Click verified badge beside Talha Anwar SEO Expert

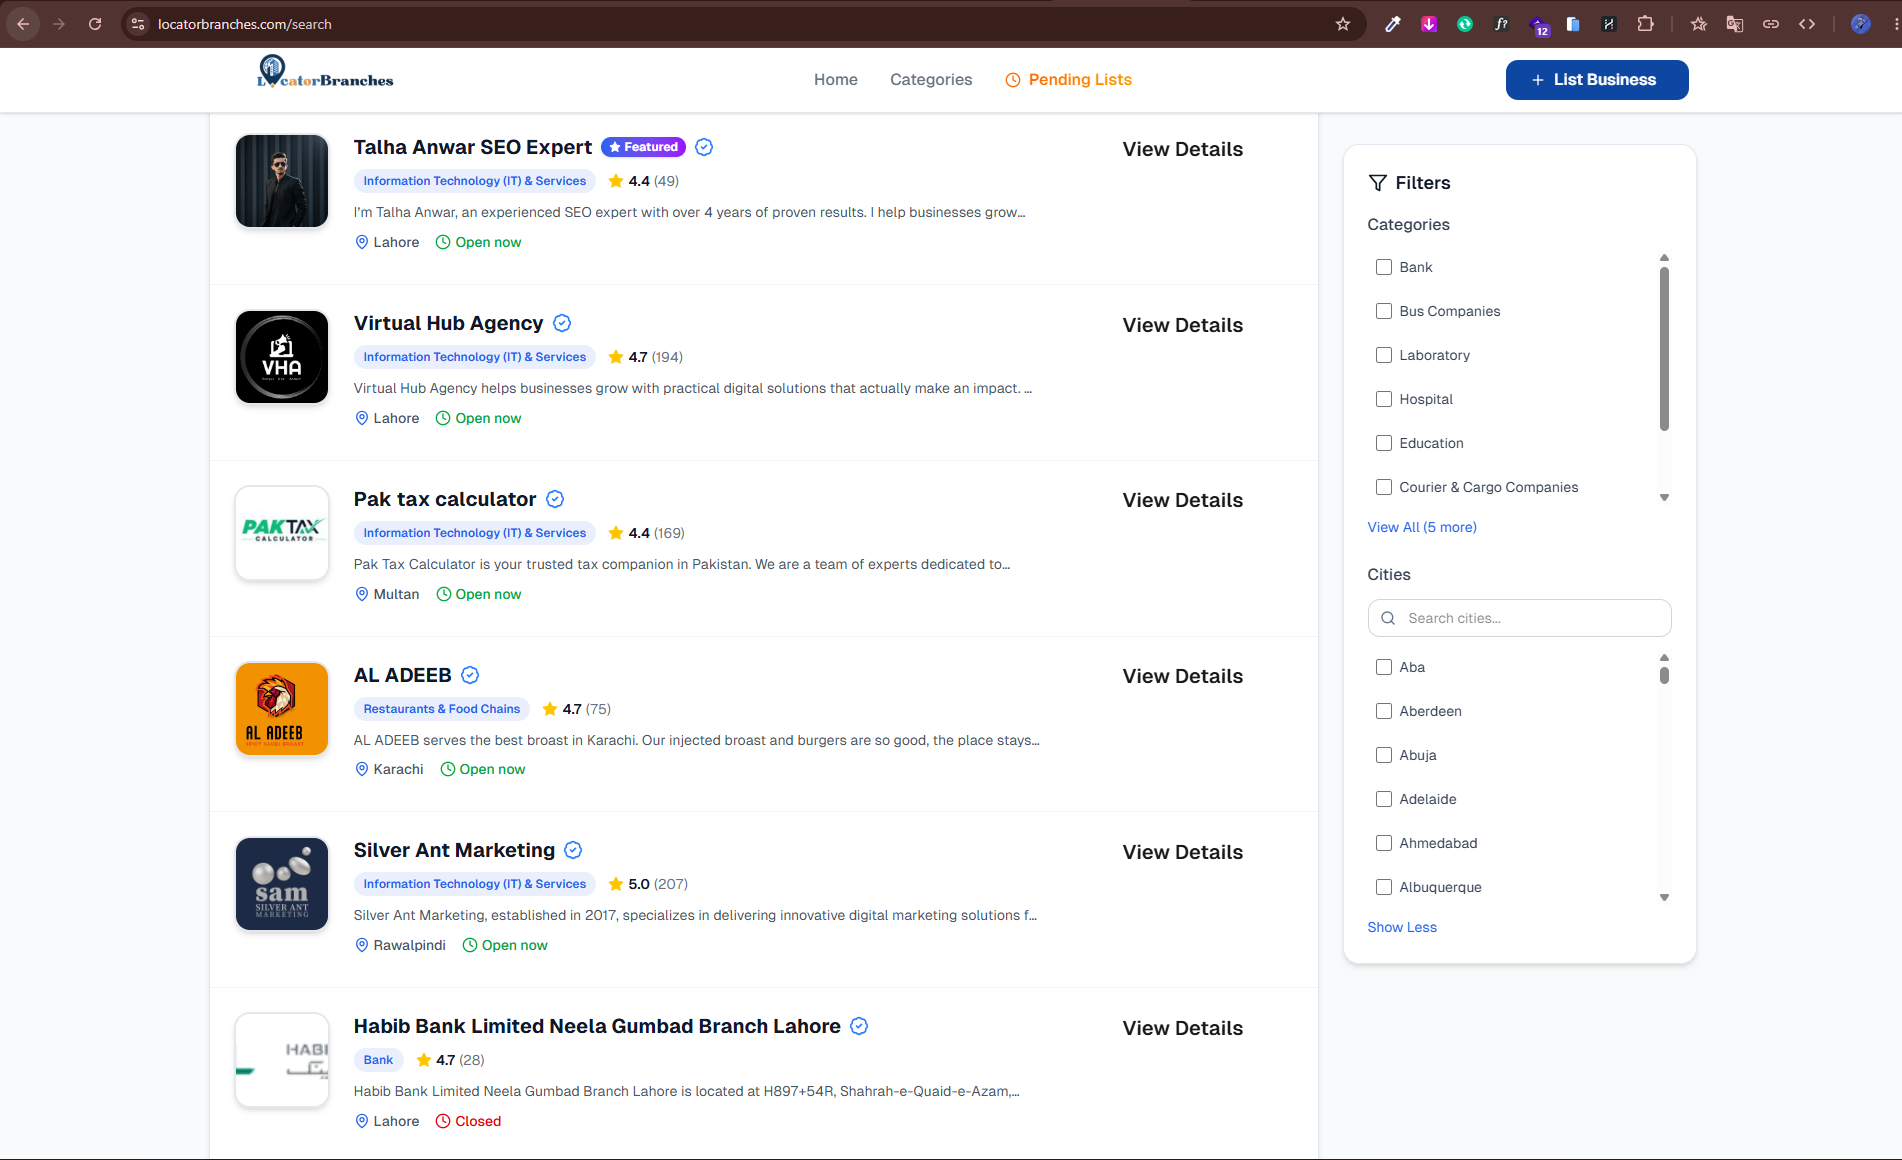(704, 147)
